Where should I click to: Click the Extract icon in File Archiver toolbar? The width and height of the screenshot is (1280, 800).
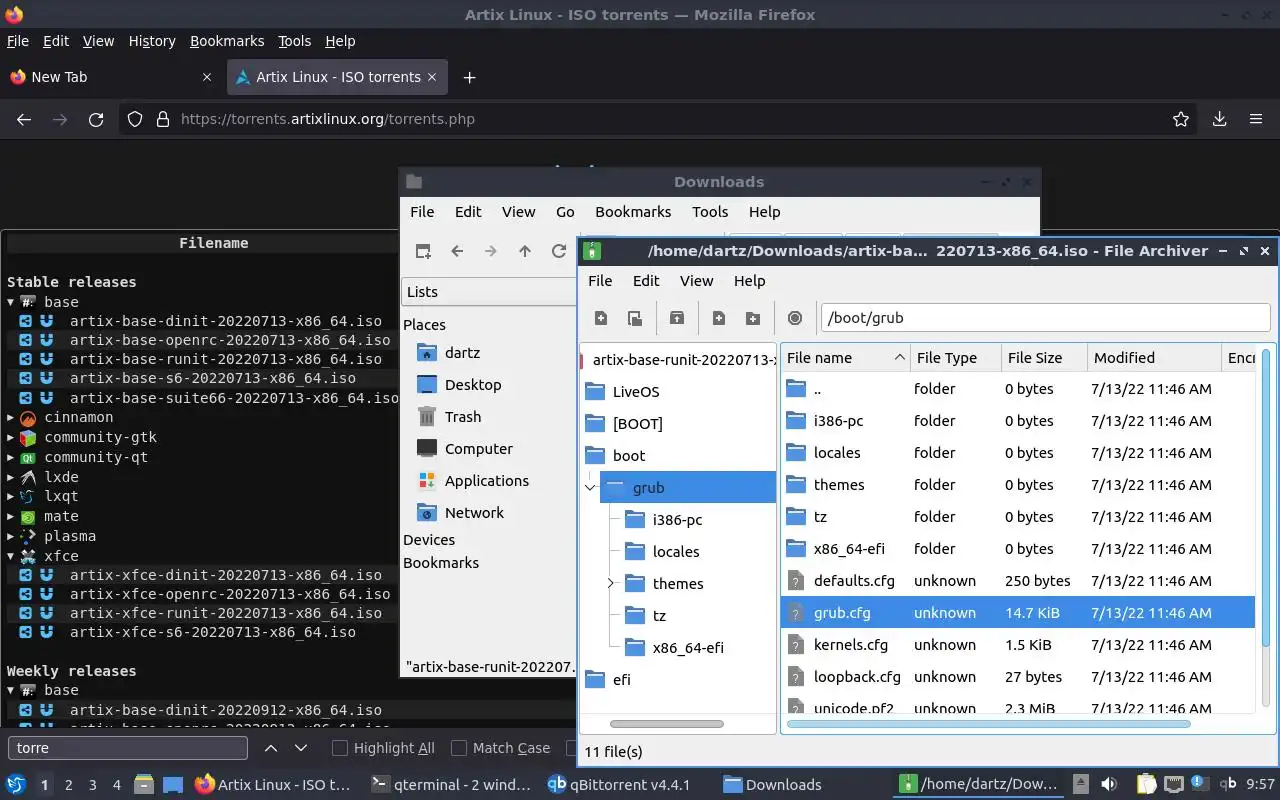point(677,318)
